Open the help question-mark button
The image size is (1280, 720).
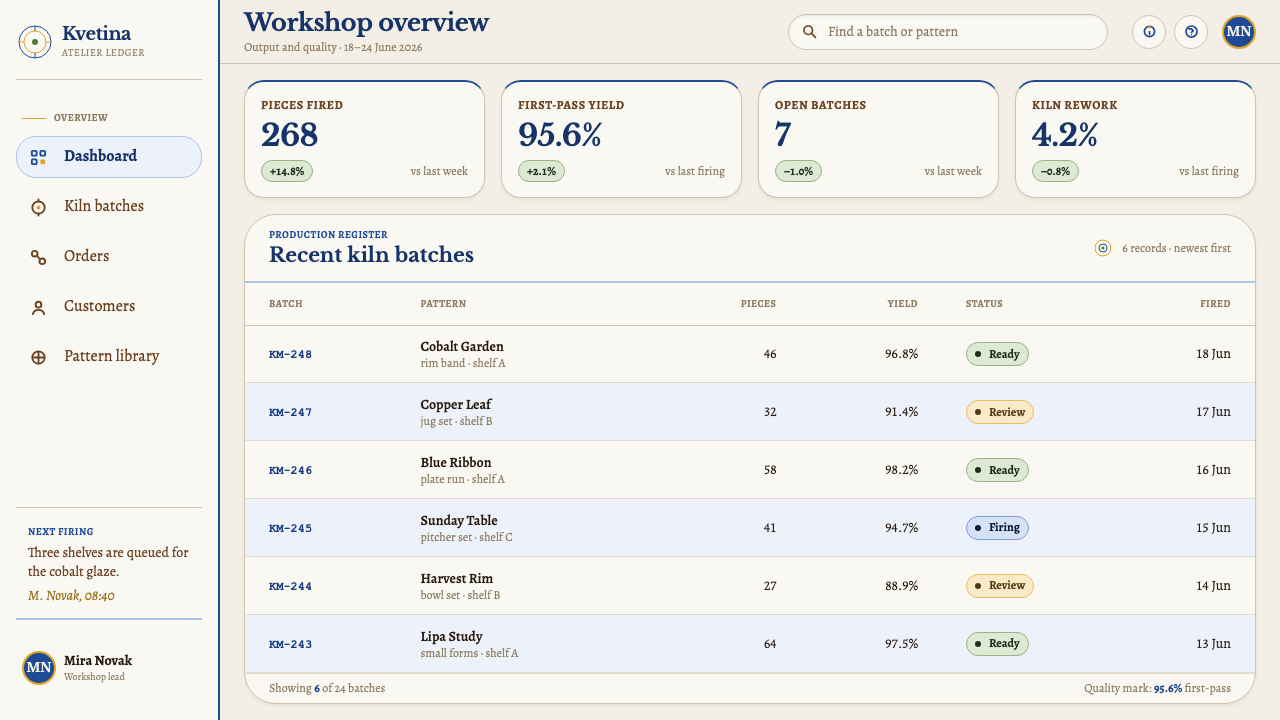point(1191,32)
